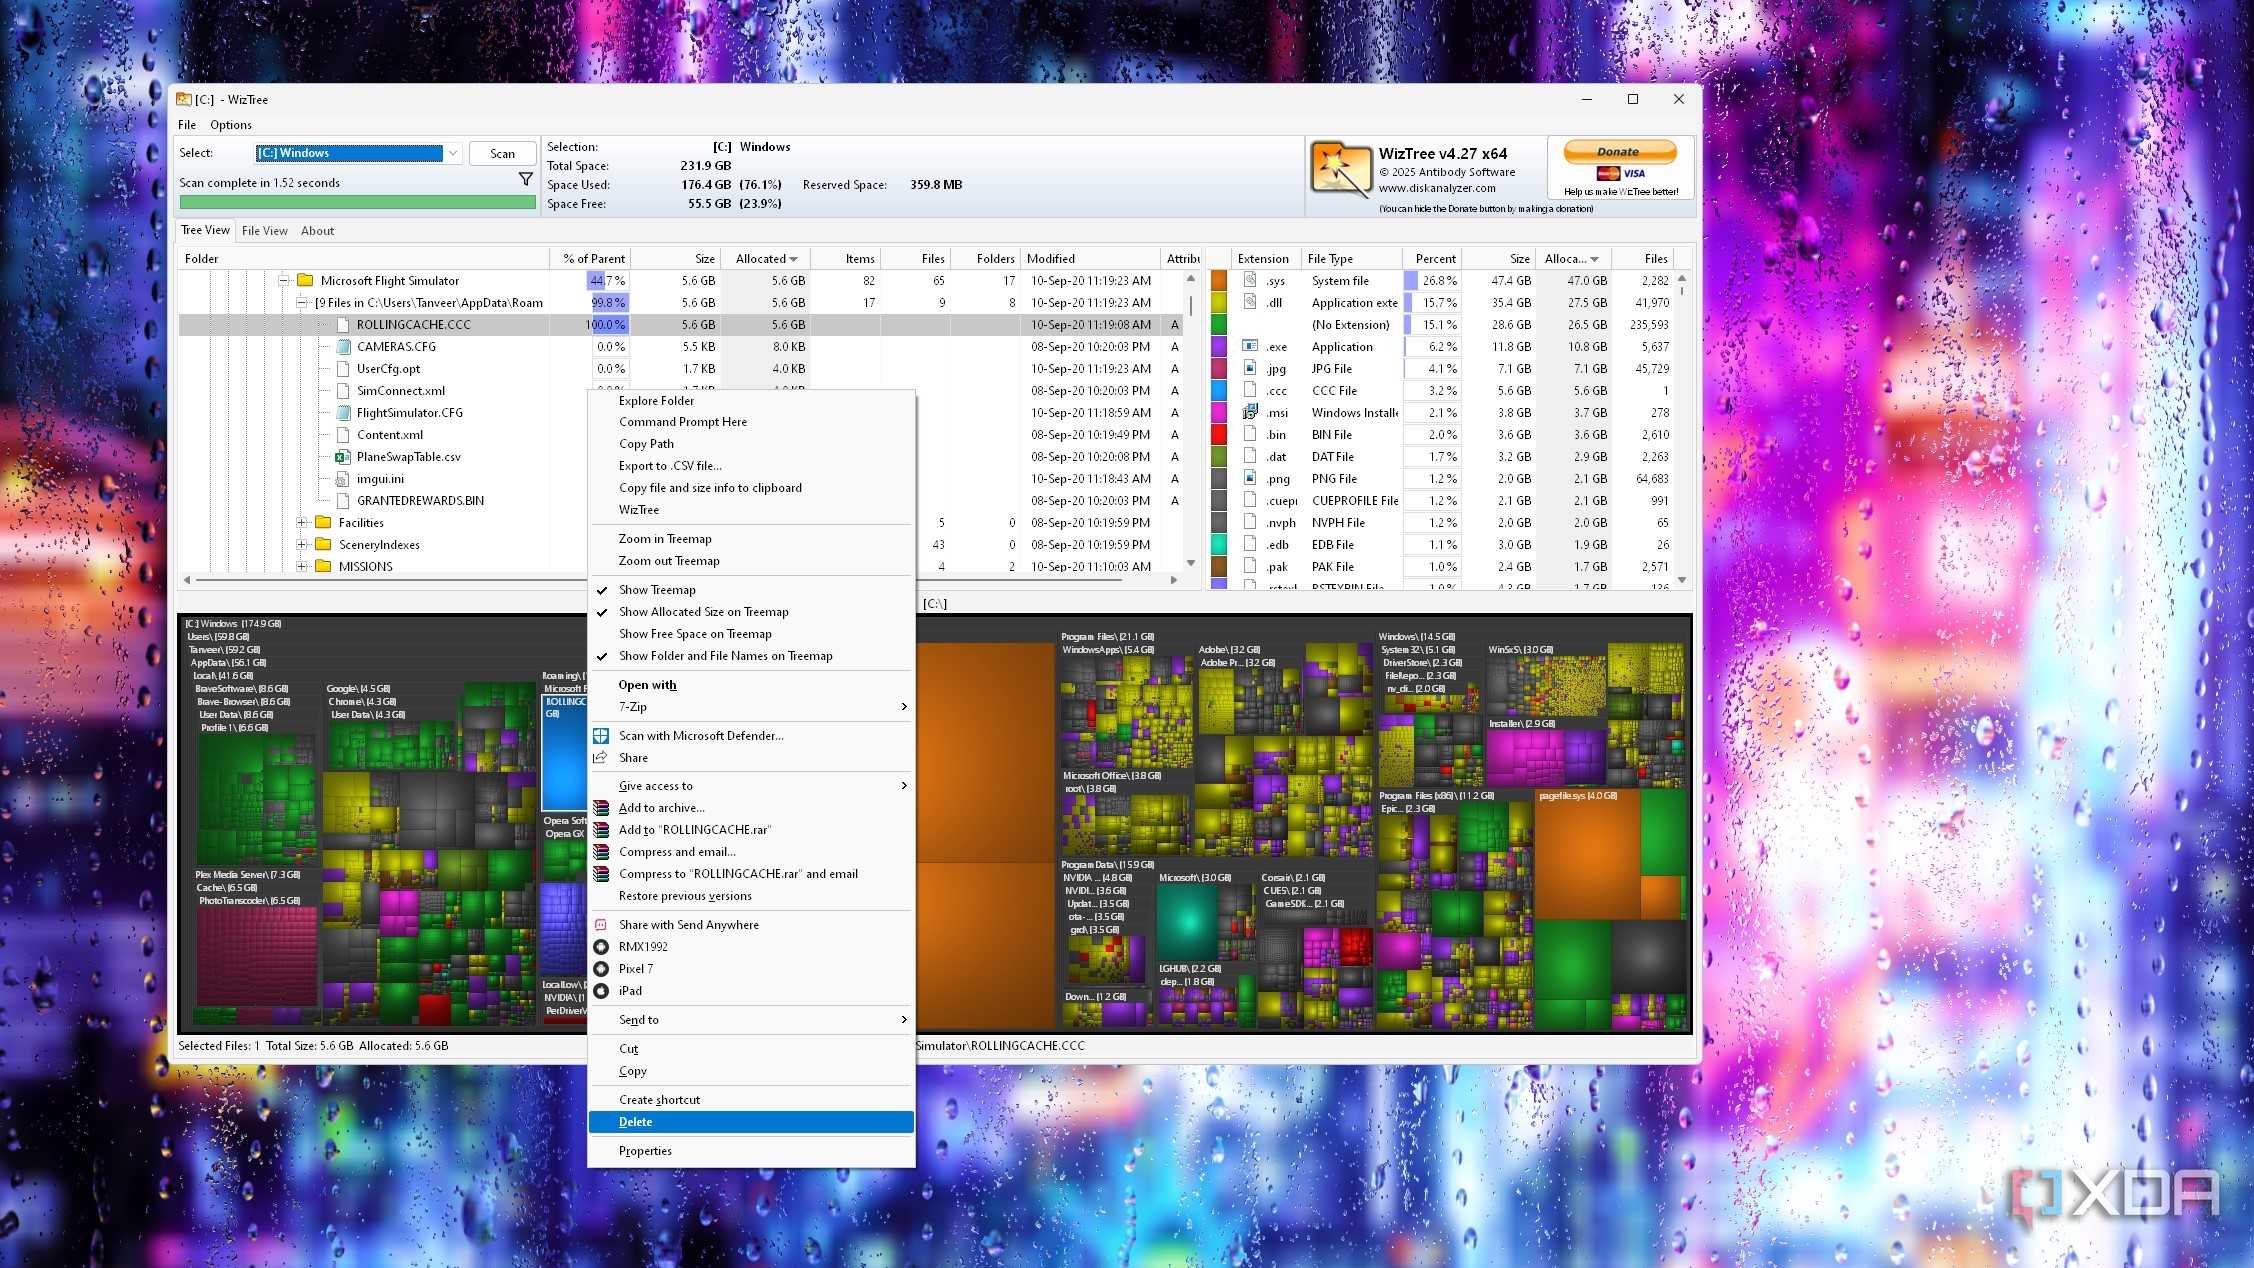2254x1268 pixels.
Task: Click the WinRAR icon beside Add to archive
Action: (601, 808)
